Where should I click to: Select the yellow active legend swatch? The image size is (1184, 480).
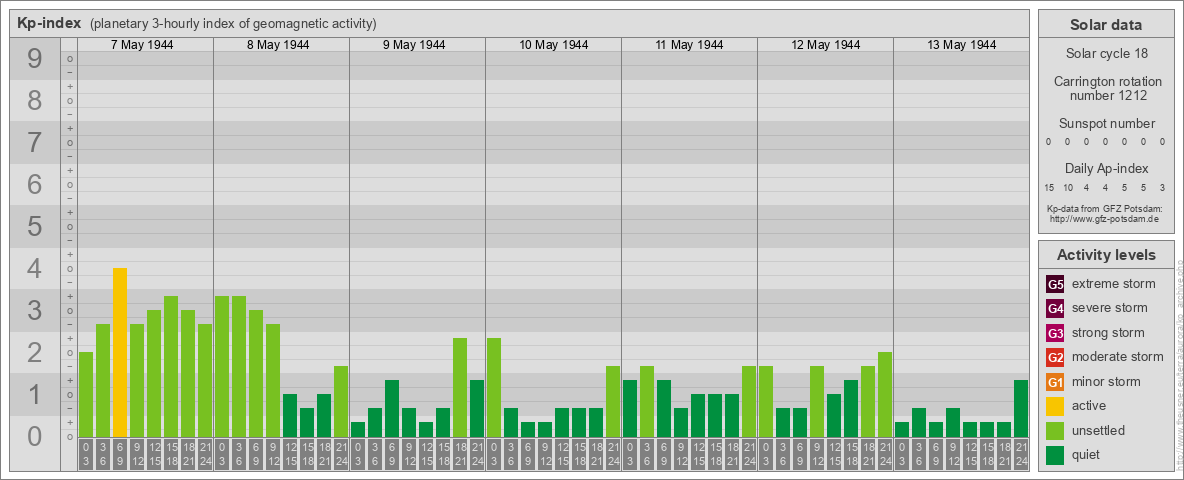1055,406
